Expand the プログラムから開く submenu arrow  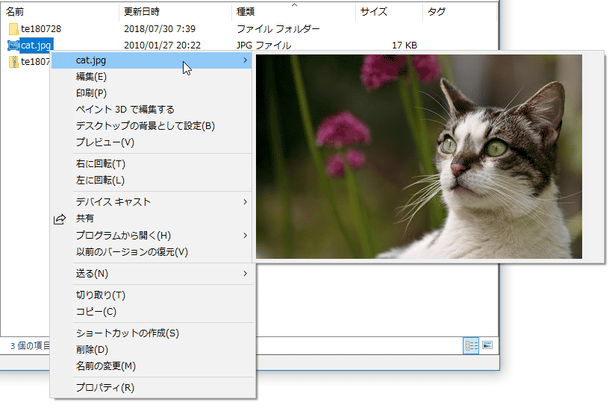click(245, 235)
